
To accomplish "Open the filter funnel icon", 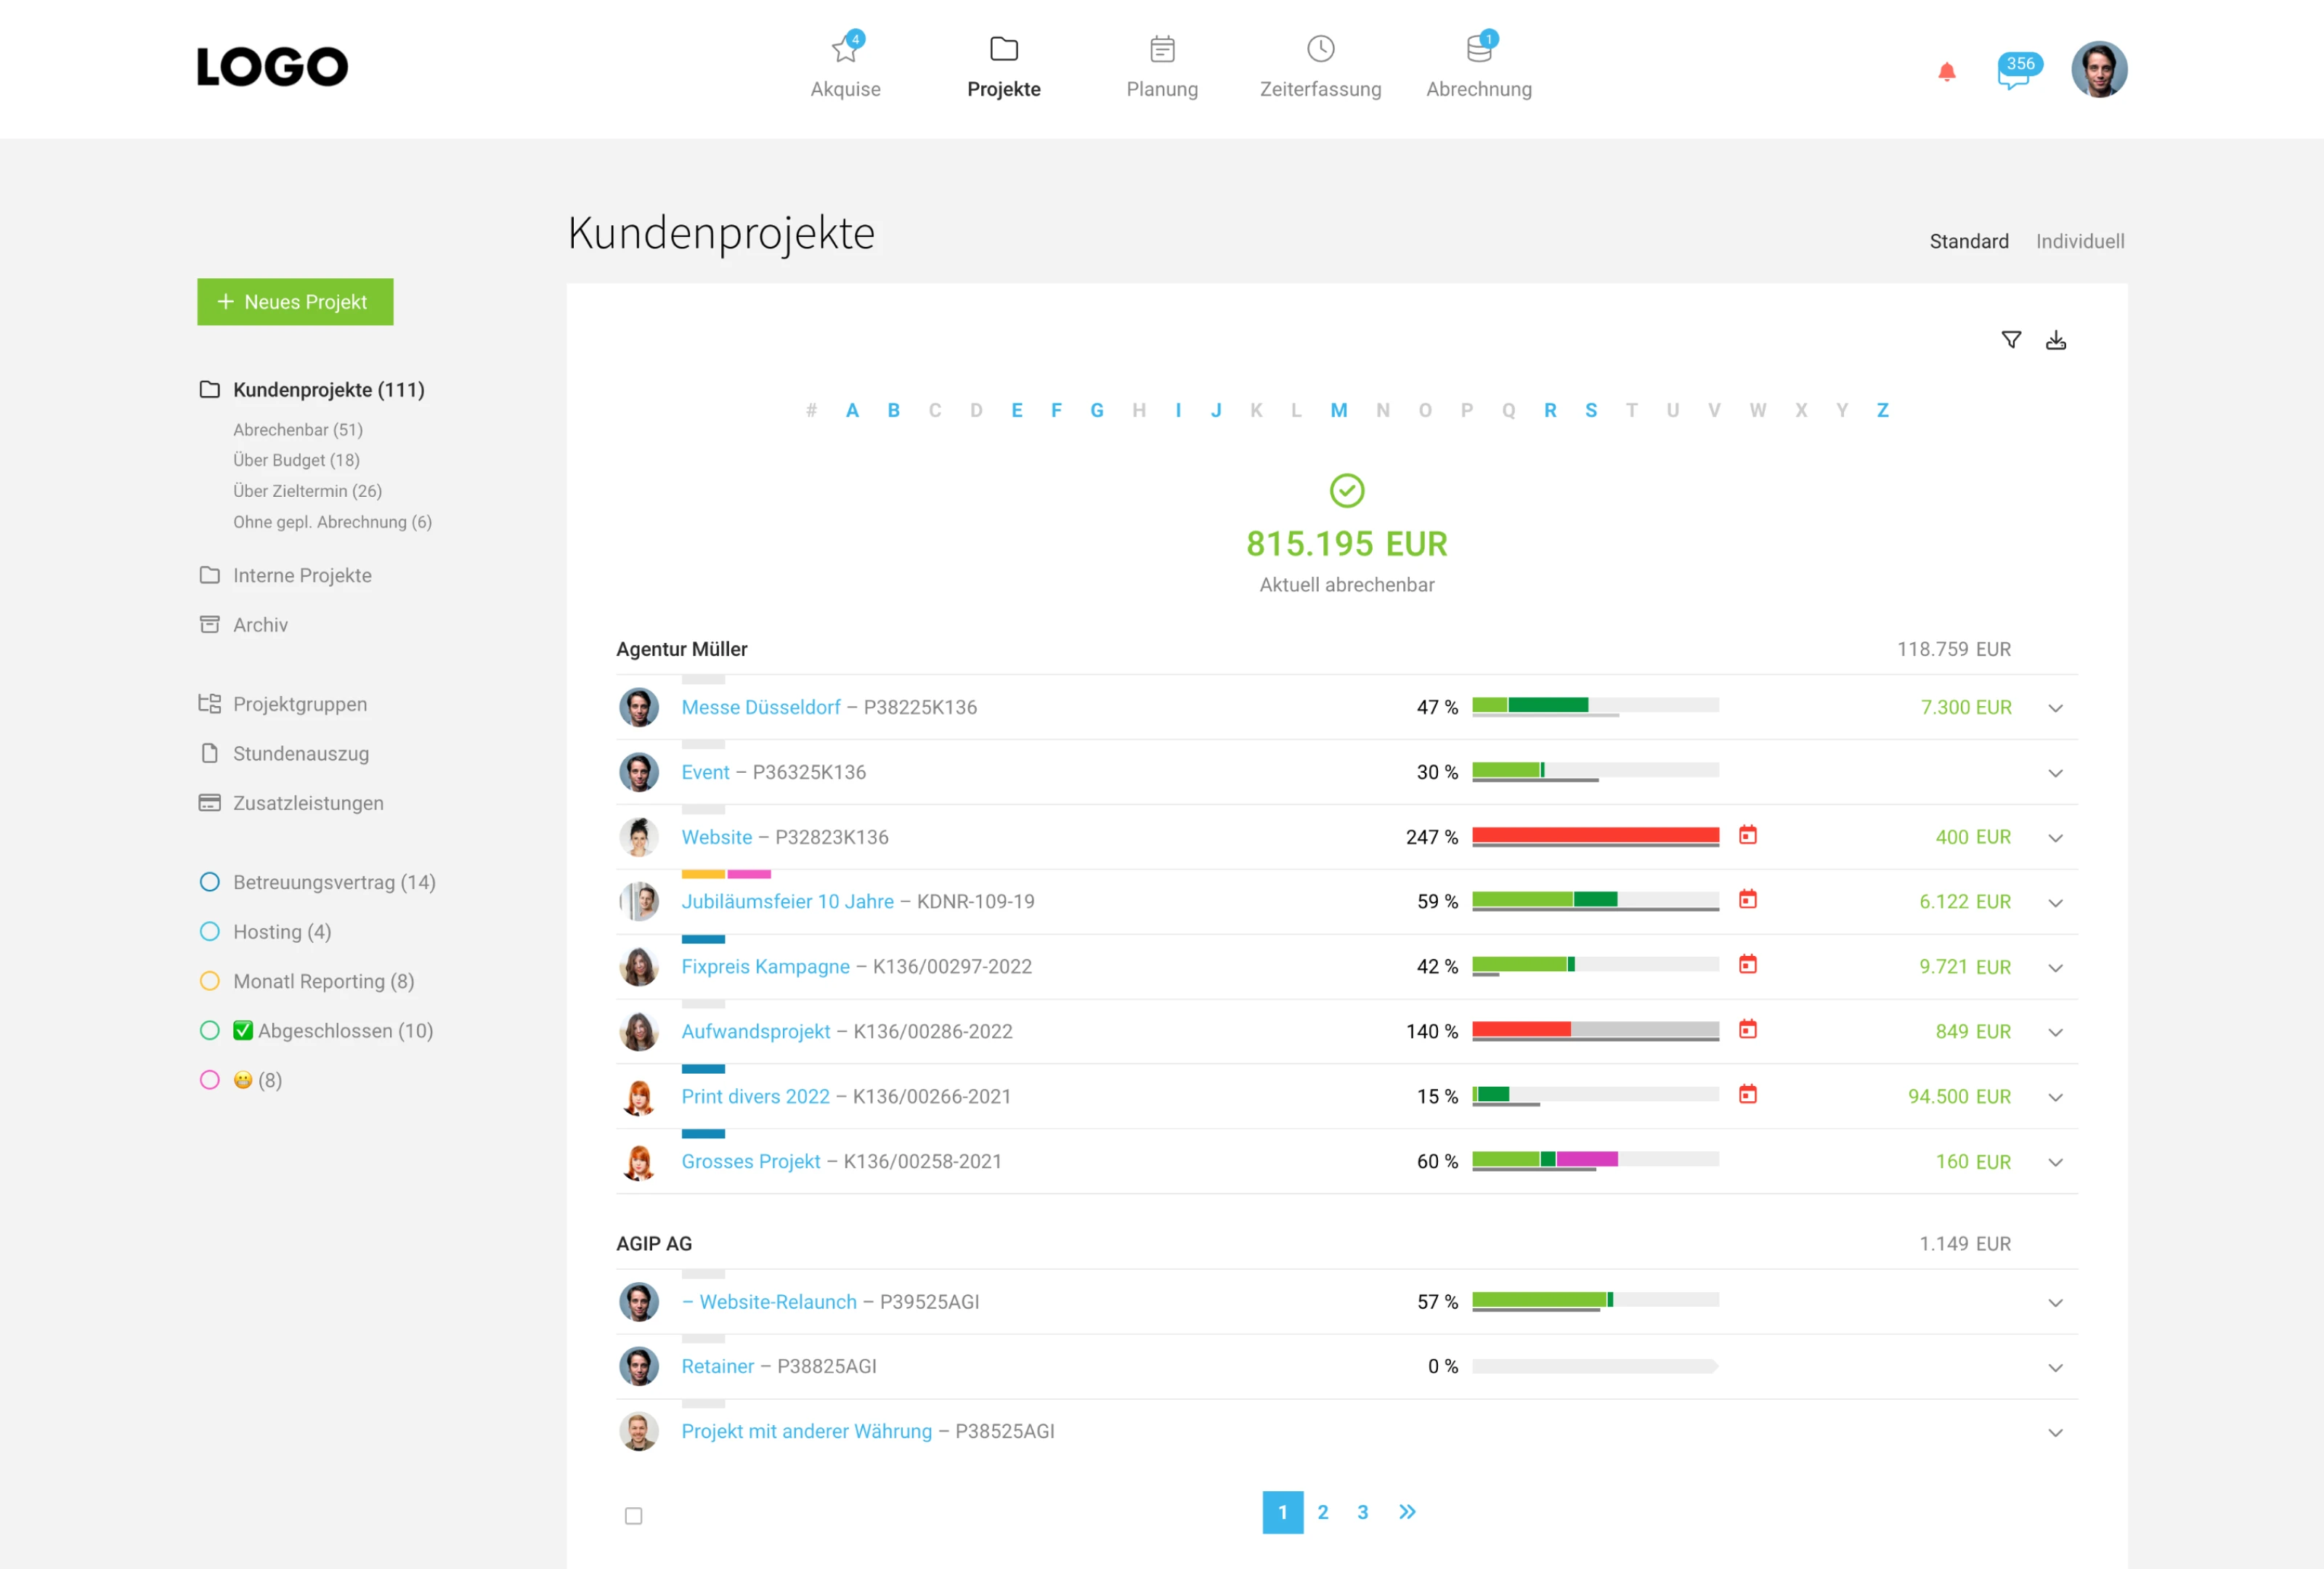I will click(2010, 340).
